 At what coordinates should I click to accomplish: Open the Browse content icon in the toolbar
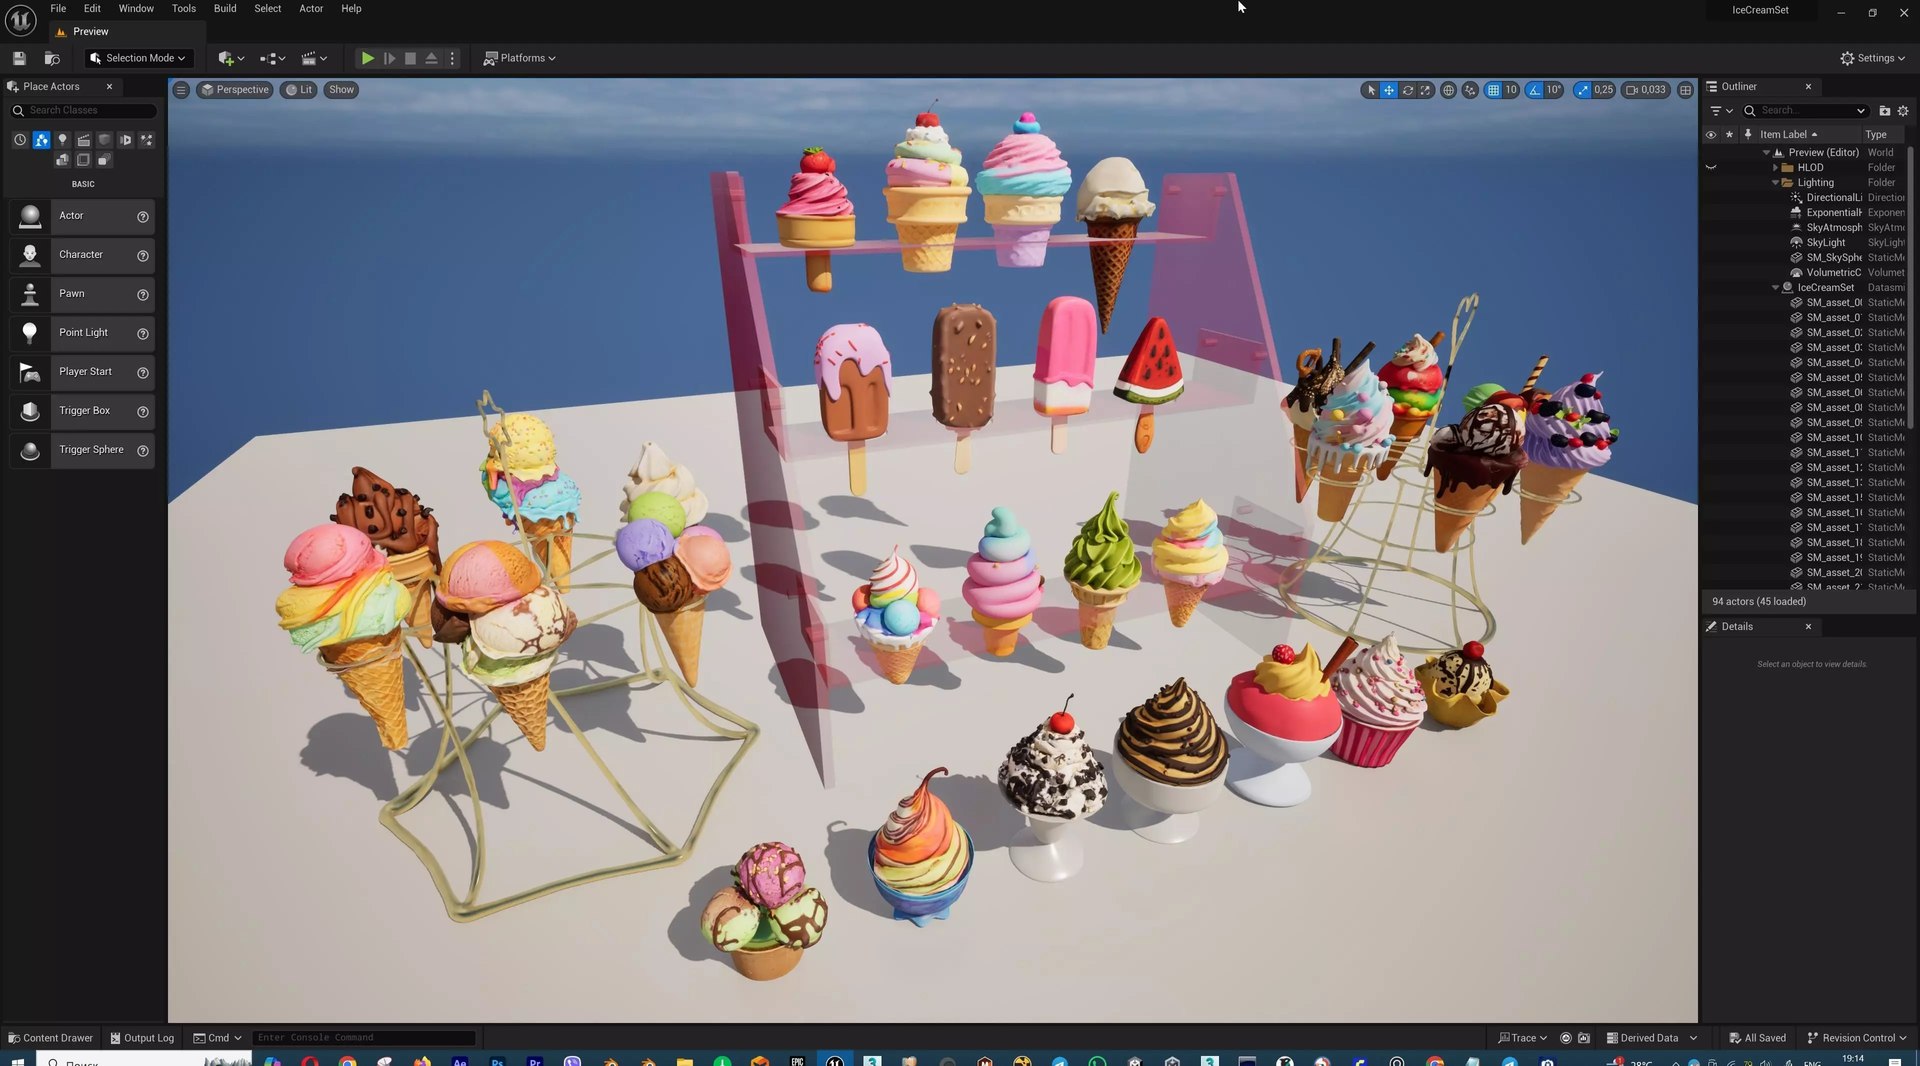coord(52,58)
